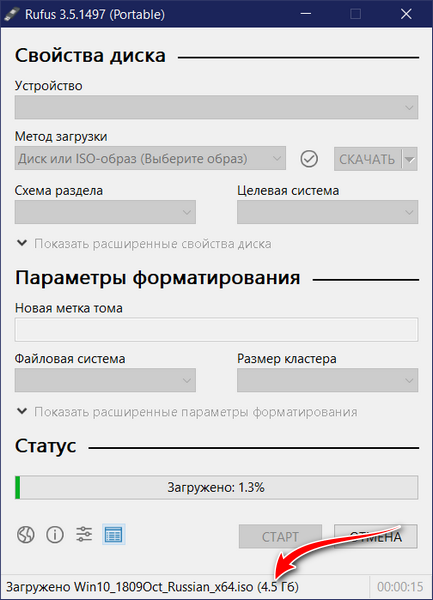Screen dimensions: 433x600
Task: Click the Загружено progress bar
Action: [216, 487]
